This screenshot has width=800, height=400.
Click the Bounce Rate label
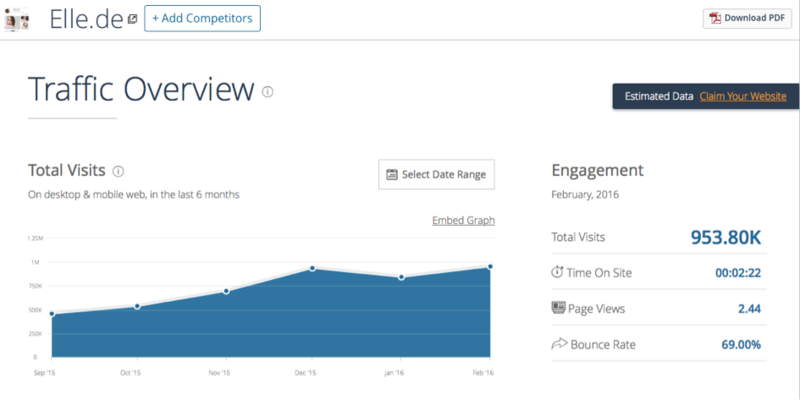pyautogui.click(x=603, y=345)
